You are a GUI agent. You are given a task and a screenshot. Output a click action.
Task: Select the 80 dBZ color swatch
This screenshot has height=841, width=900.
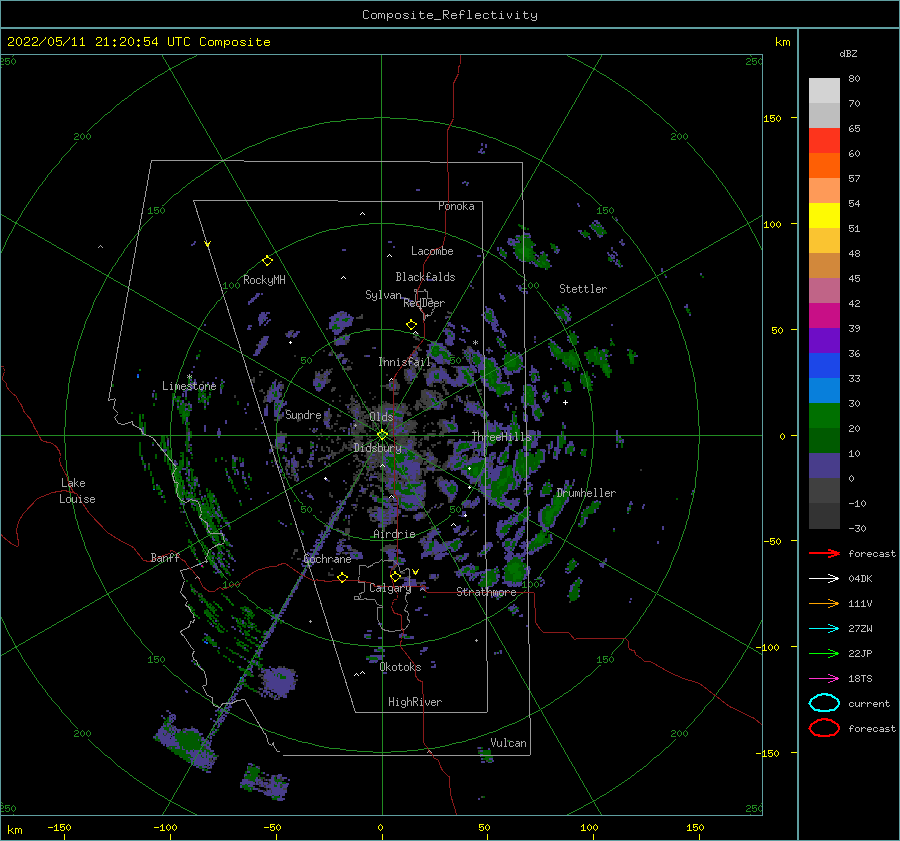[824, 91]
